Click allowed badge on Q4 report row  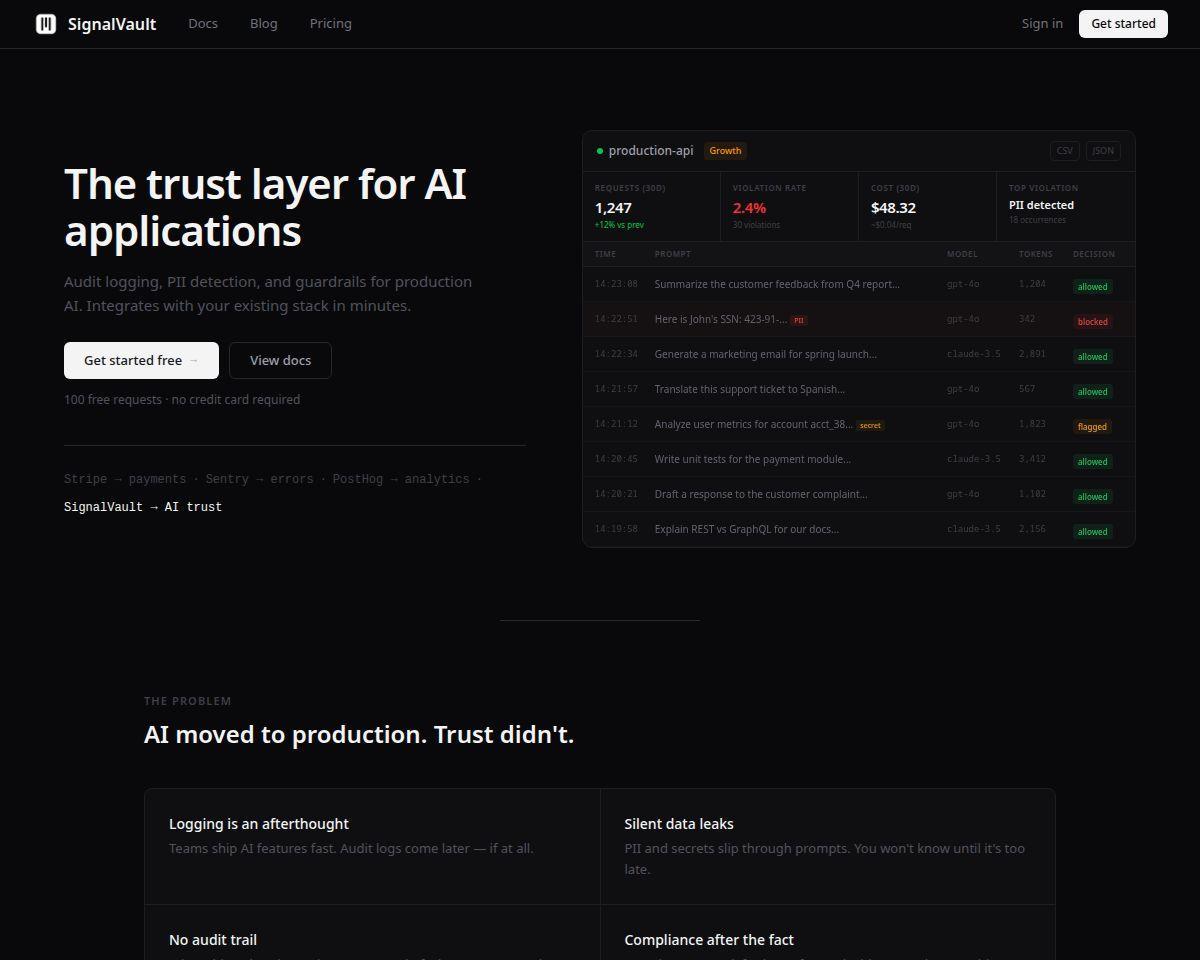(x=1092, y=287)
